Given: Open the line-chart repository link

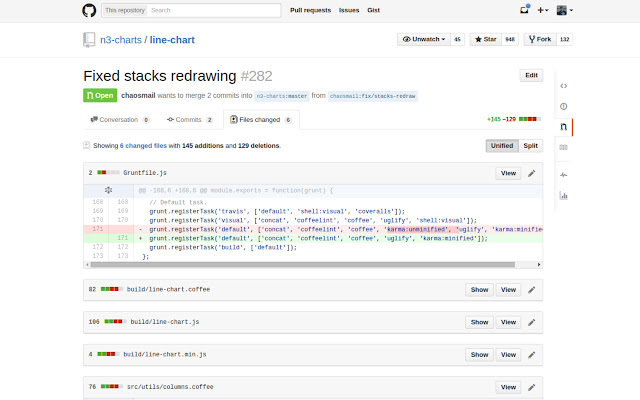Looking at the screenshot, I should (x=172, y=40).
